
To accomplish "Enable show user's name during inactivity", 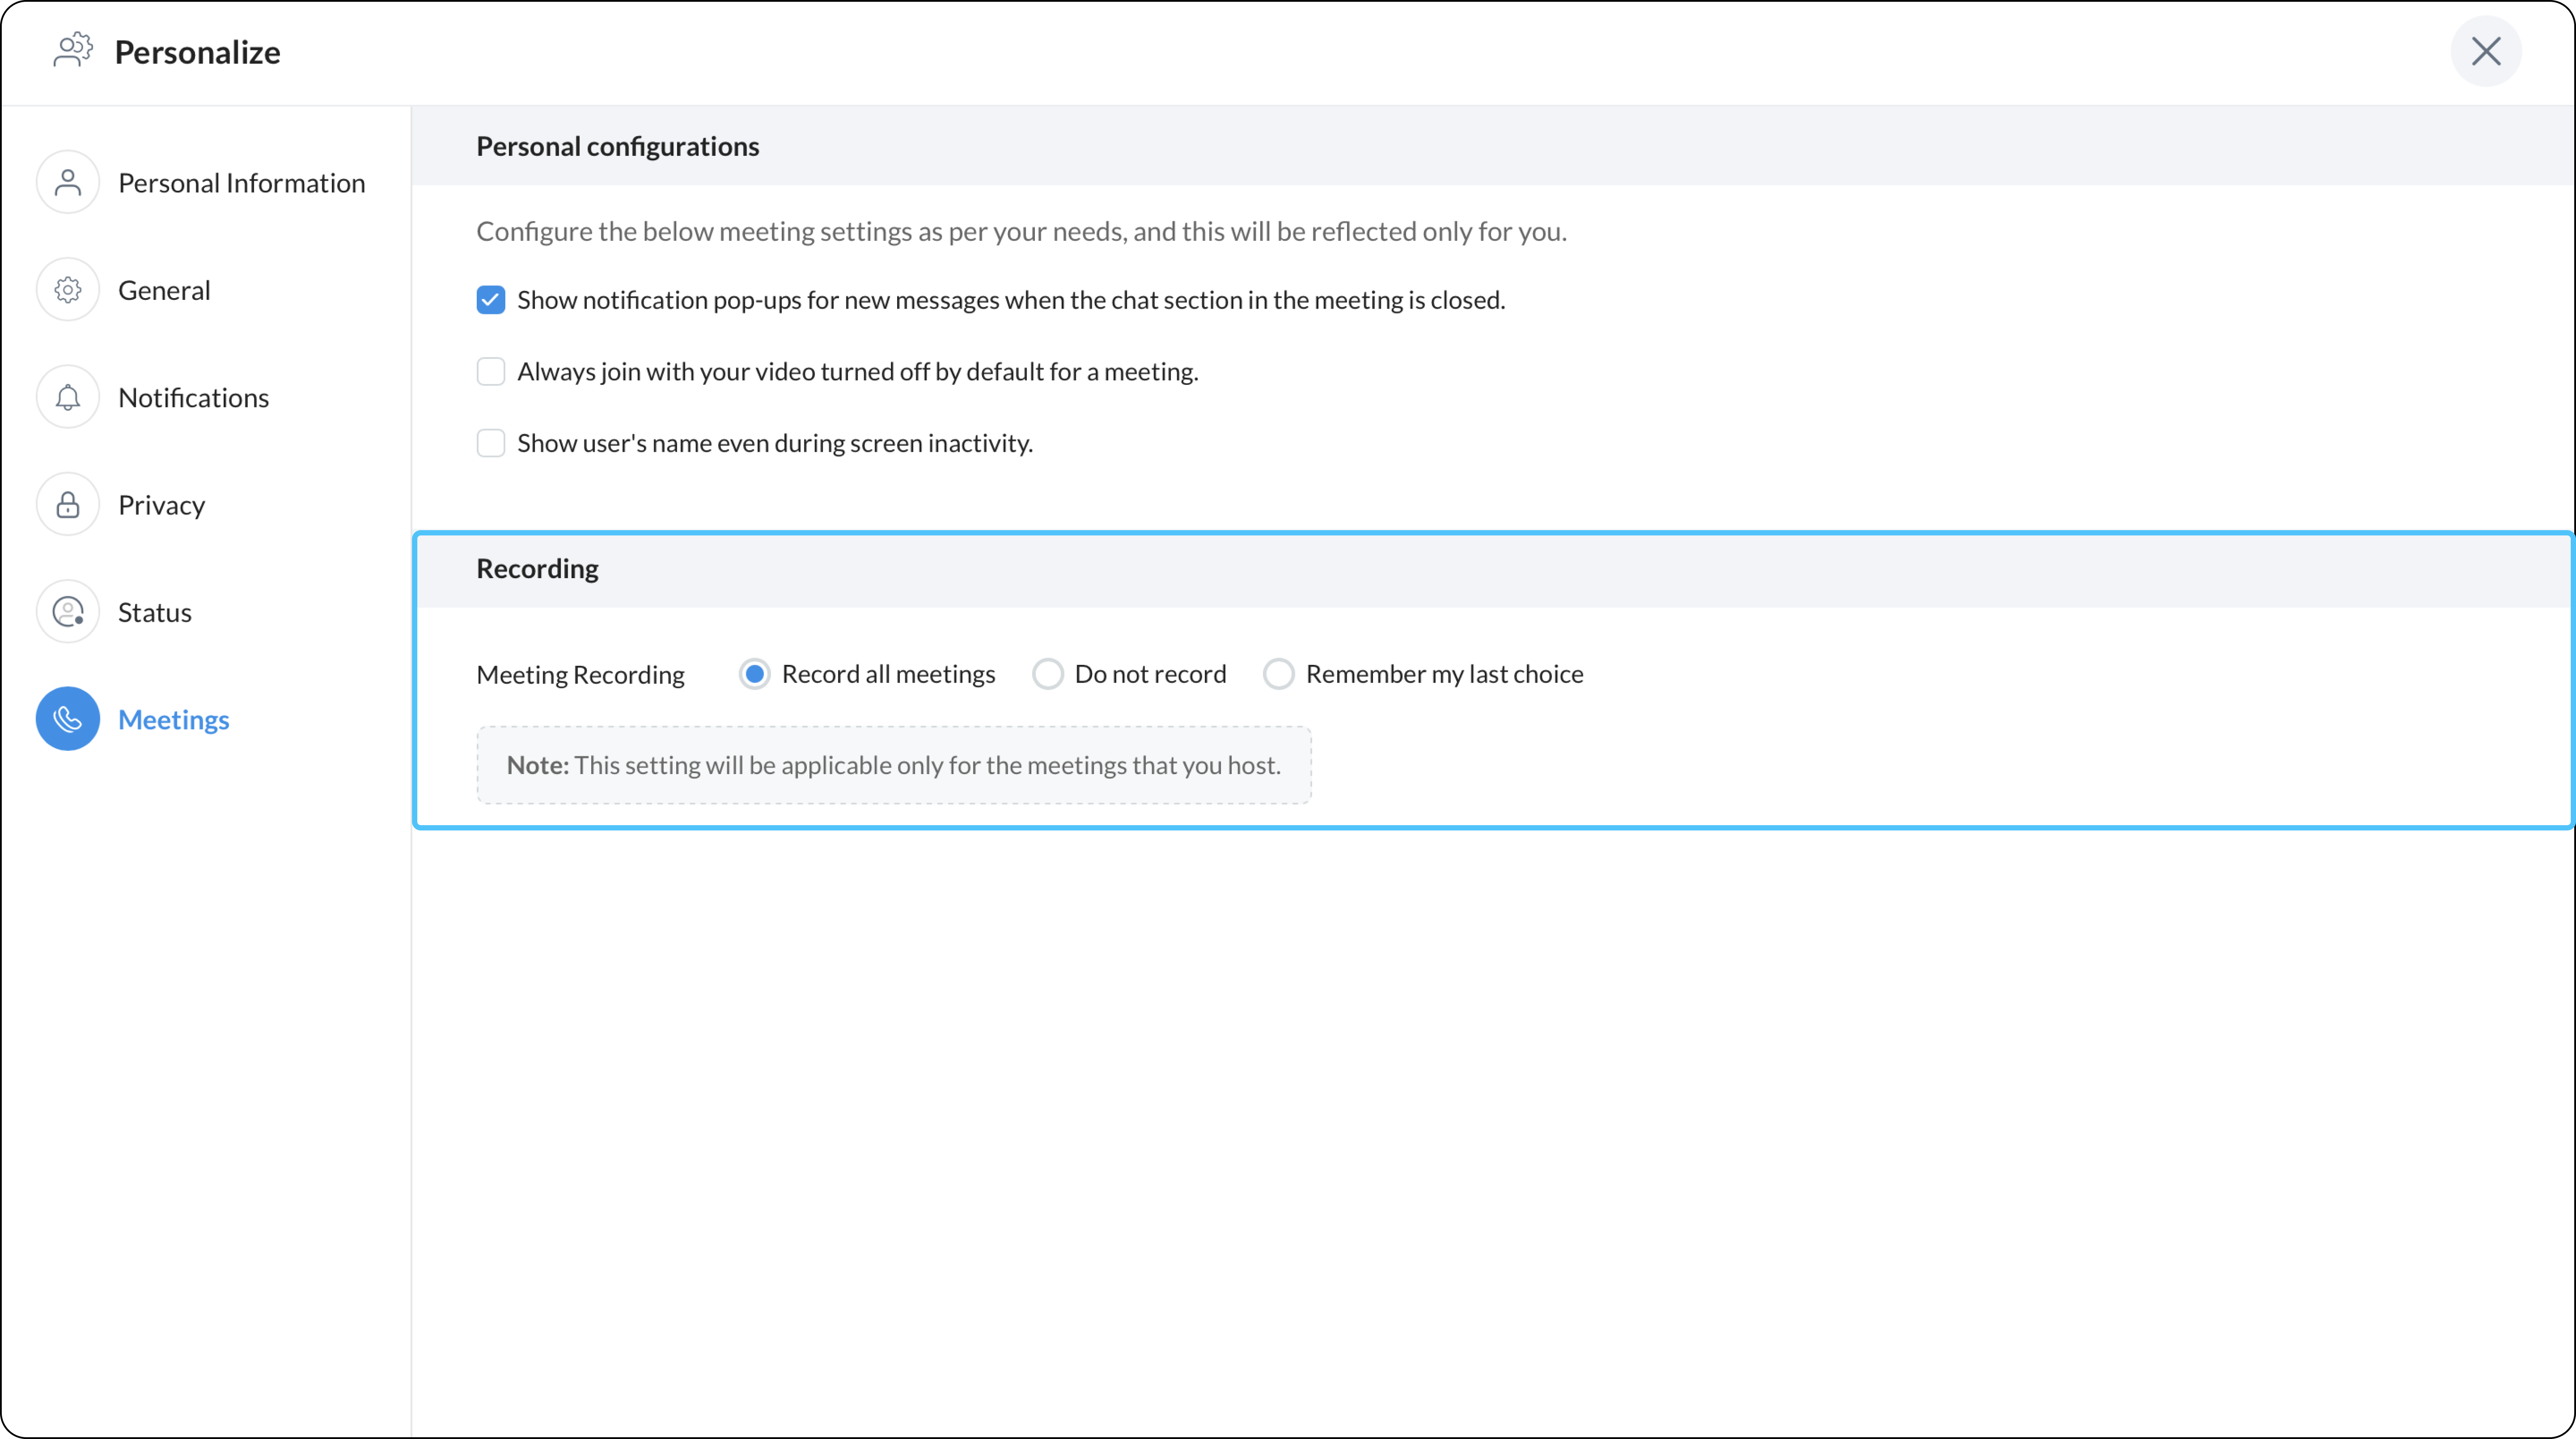I will (x=491, y=443).
